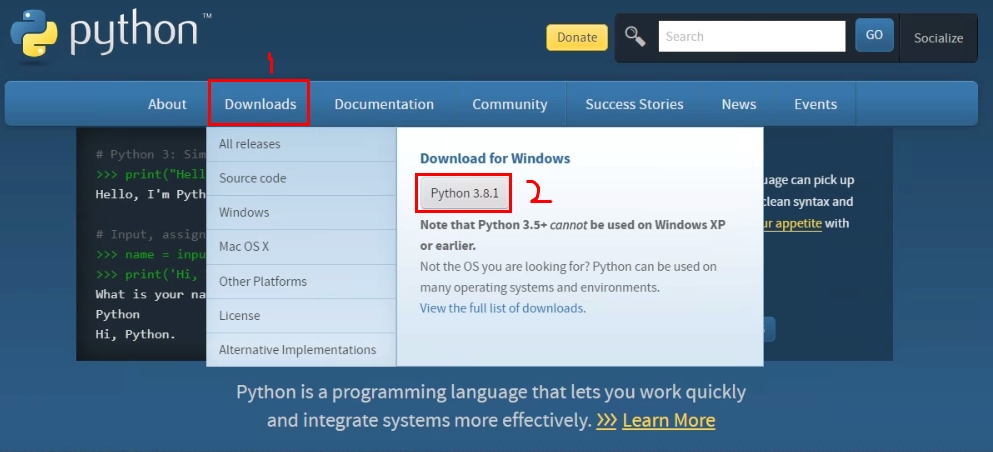The height and width of the screenshot is (452, 993).
Task: Select Windows in Downloads dropdown
Action: pyautogui.click(x=301, y=212)
